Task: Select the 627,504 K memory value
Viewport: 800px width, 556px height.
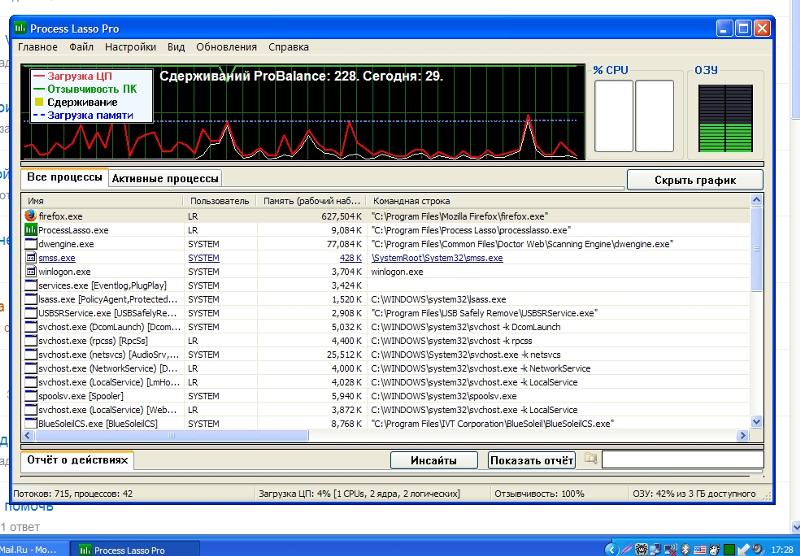Action: pos(341,216)
